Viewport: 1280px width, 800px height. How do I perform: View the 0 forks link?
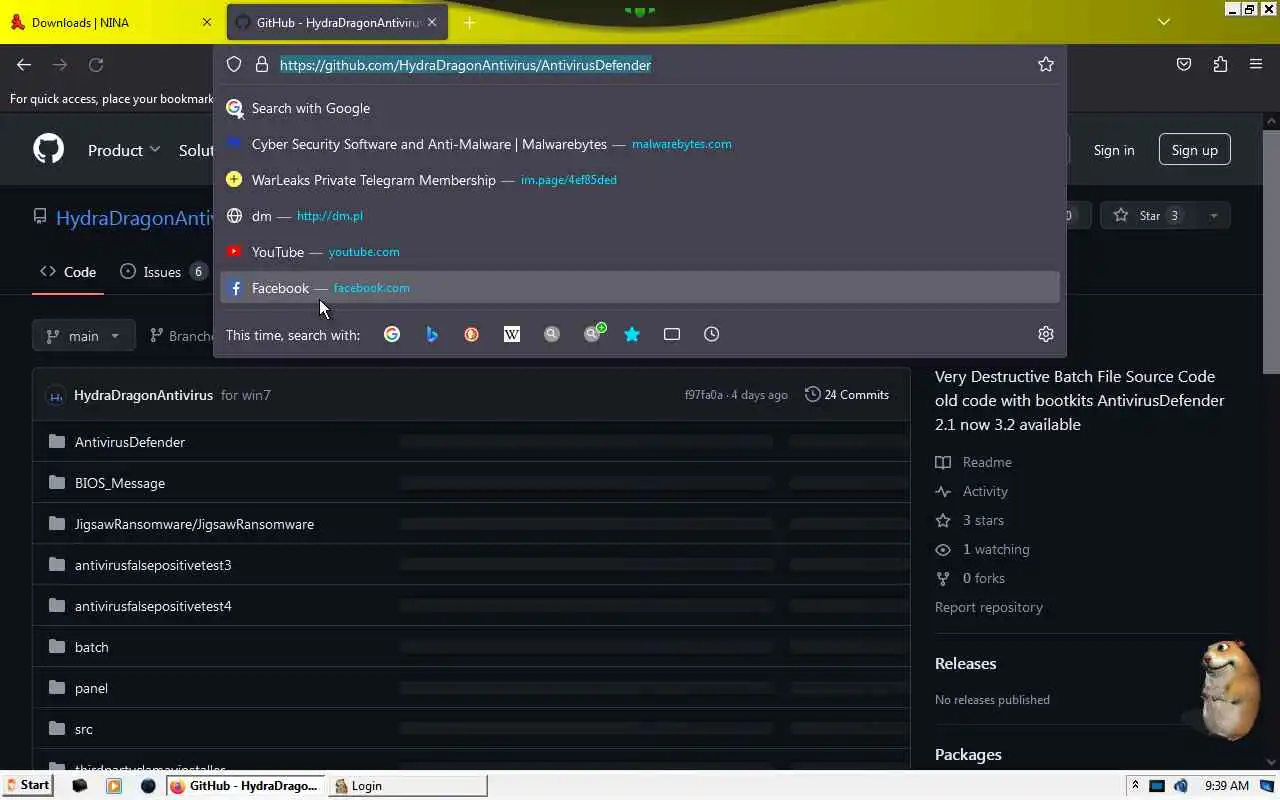click(970, 578)
